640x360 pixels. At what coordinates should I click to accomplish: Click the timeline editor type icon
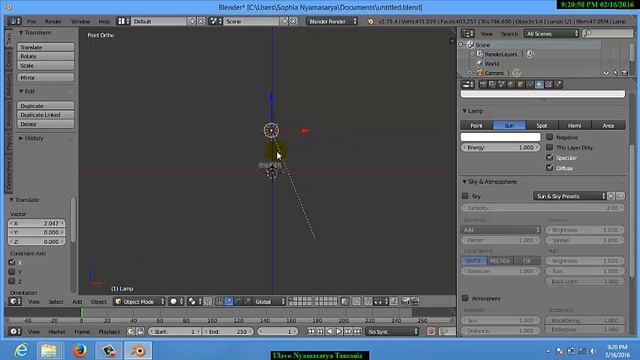(x=15, y=331)
